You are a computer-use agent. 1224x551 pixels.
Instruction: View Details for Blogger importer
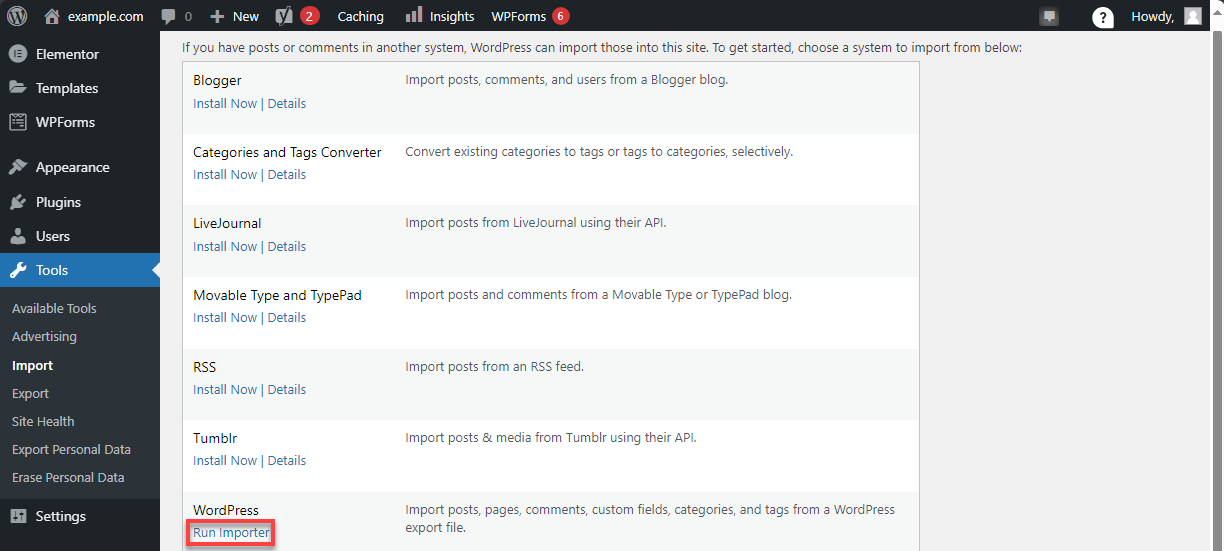[x=287, y=104]
